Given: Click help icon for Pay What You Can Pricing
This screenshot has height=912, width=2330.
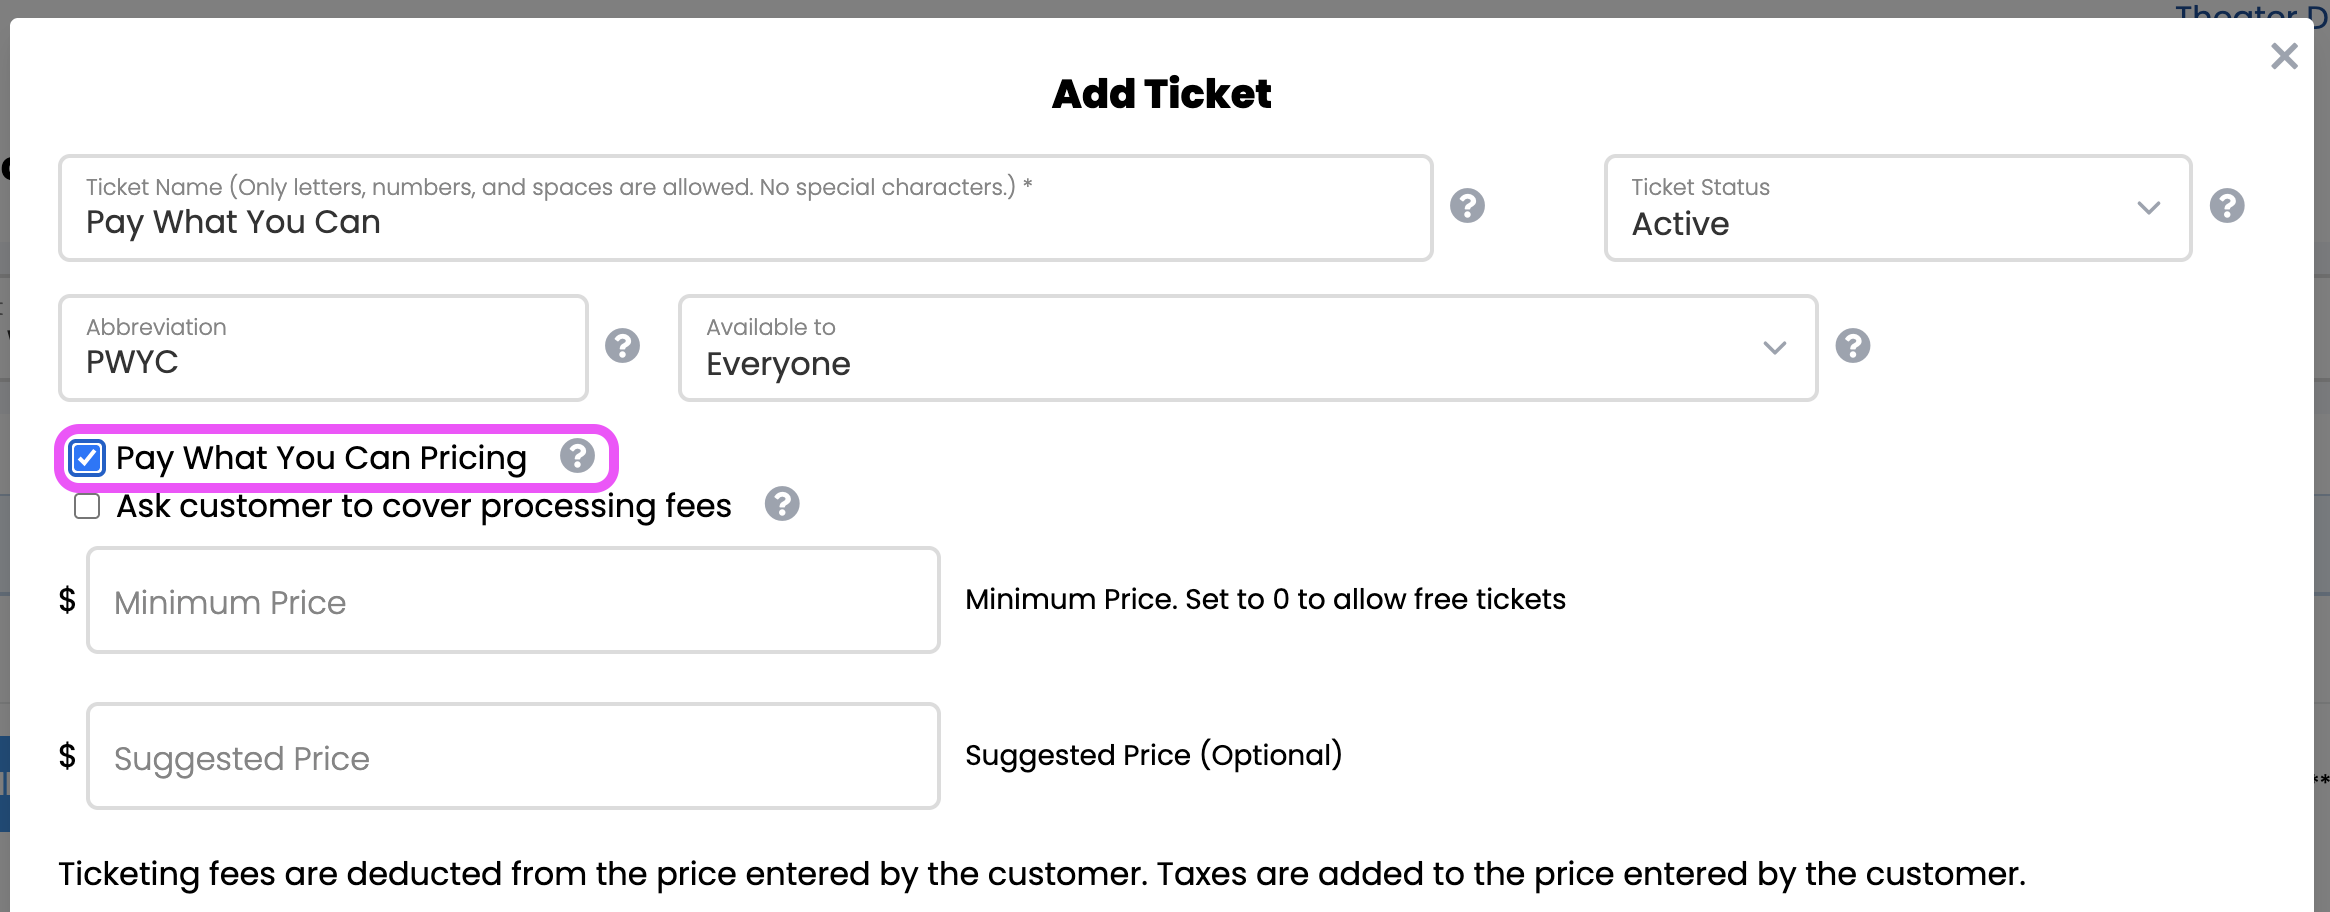Looking at the screenshot, I should click(577, 456).
